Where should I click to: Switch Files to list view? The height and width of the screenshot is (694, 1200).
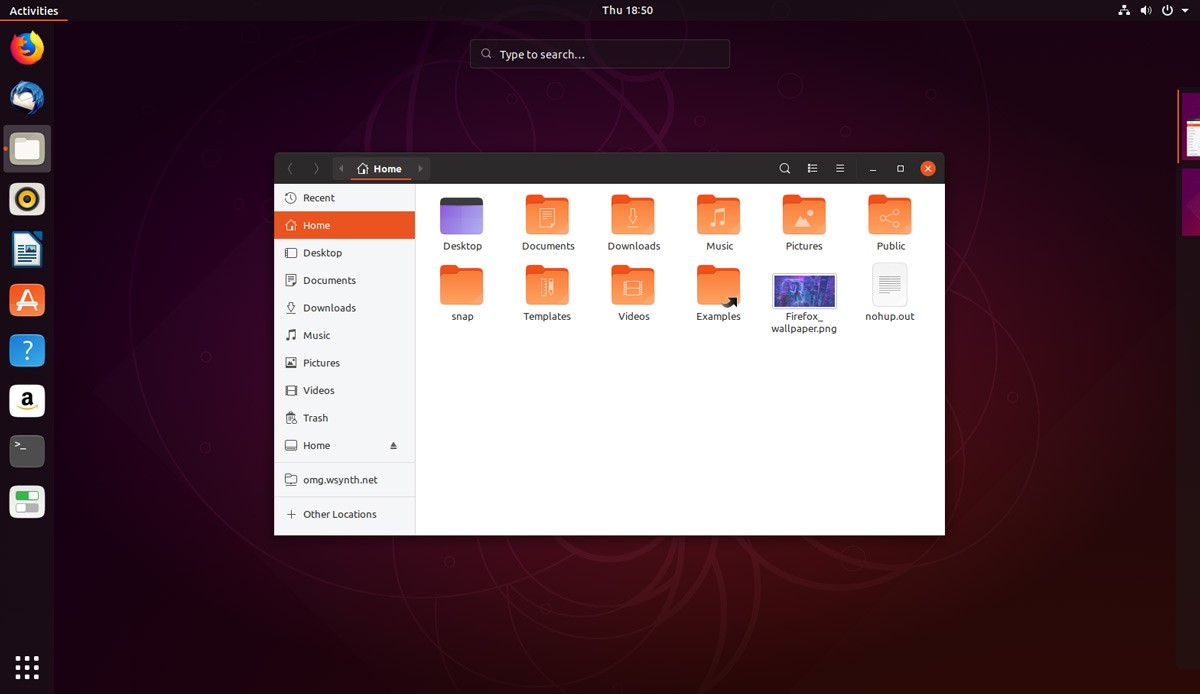tap(812, 168)
